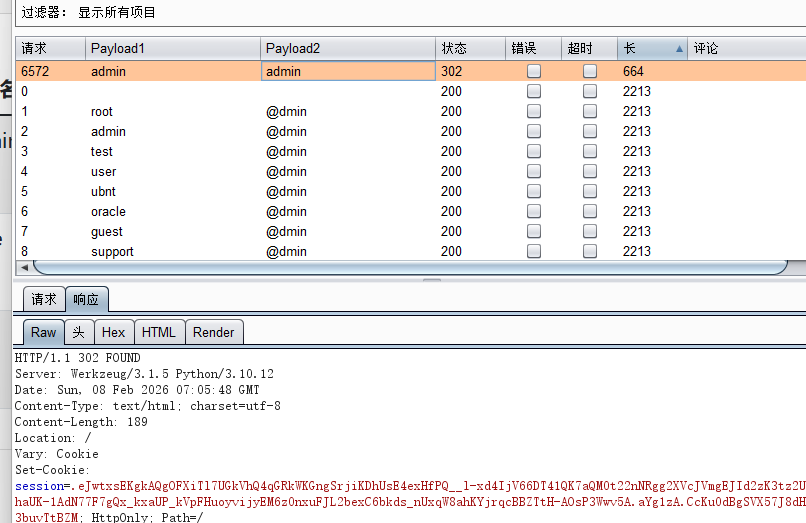Screen dimensions: 806x523
Task: Toggle 超时 checkbox for the guest row
Action: coord(590,231)
